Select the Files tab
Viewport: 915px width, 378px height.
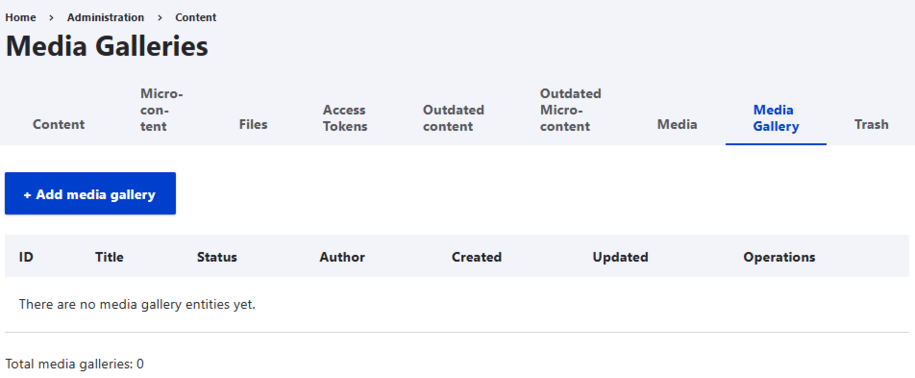point(253,124)
